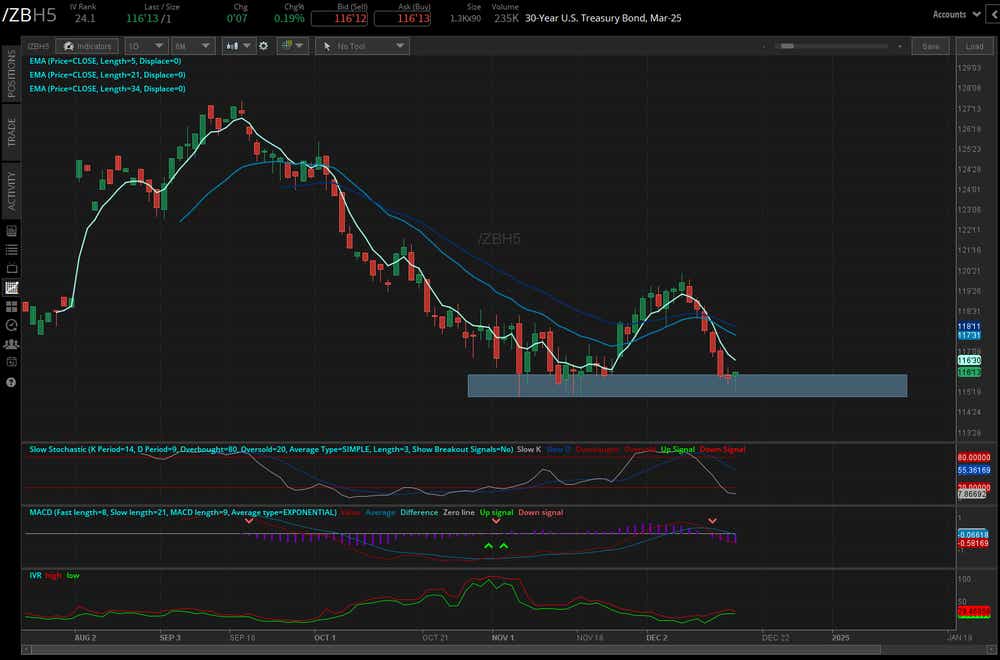The width and height of the screenshot is (1000, 660).
Task: Open the 6M time frame dropdown
Action: (192, 46)
